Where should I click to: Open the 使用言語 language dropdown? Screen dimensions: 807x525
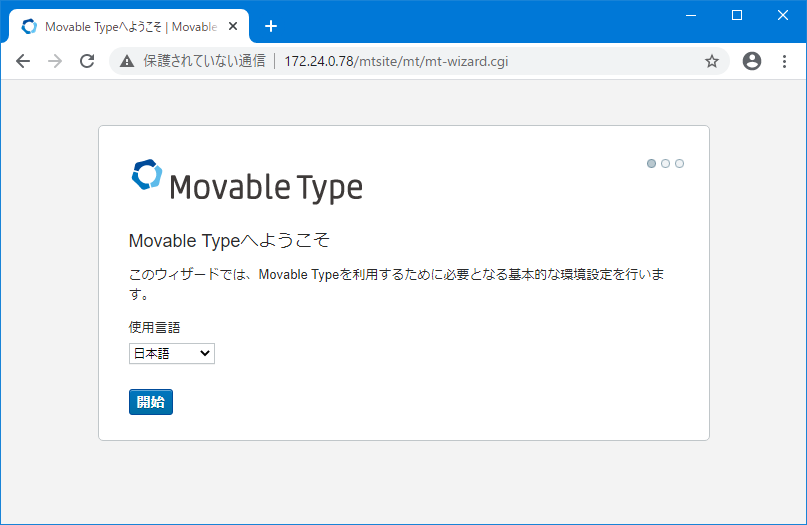coord(172,354)
